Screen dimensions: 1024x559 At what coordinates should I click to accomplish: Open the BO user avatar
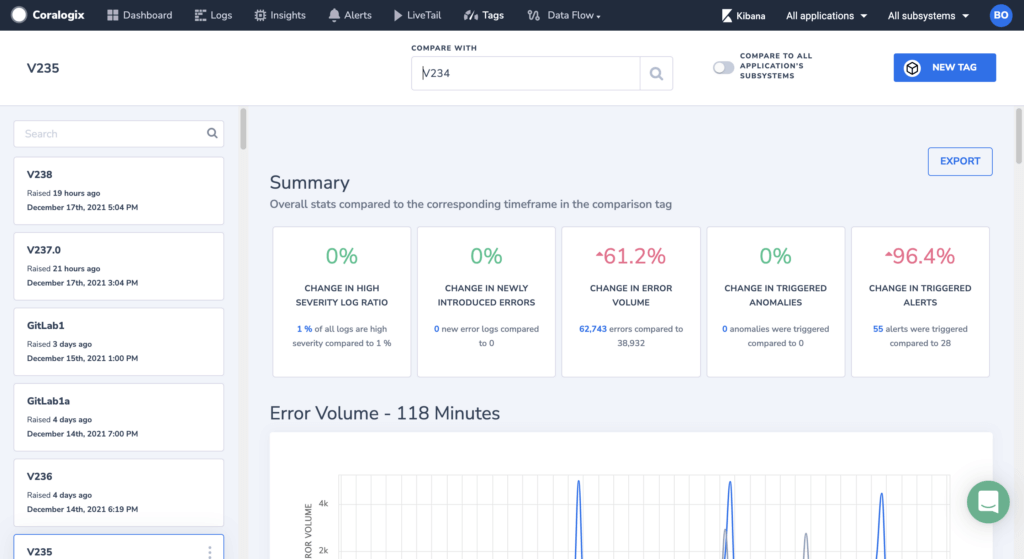coord(1000,15)
